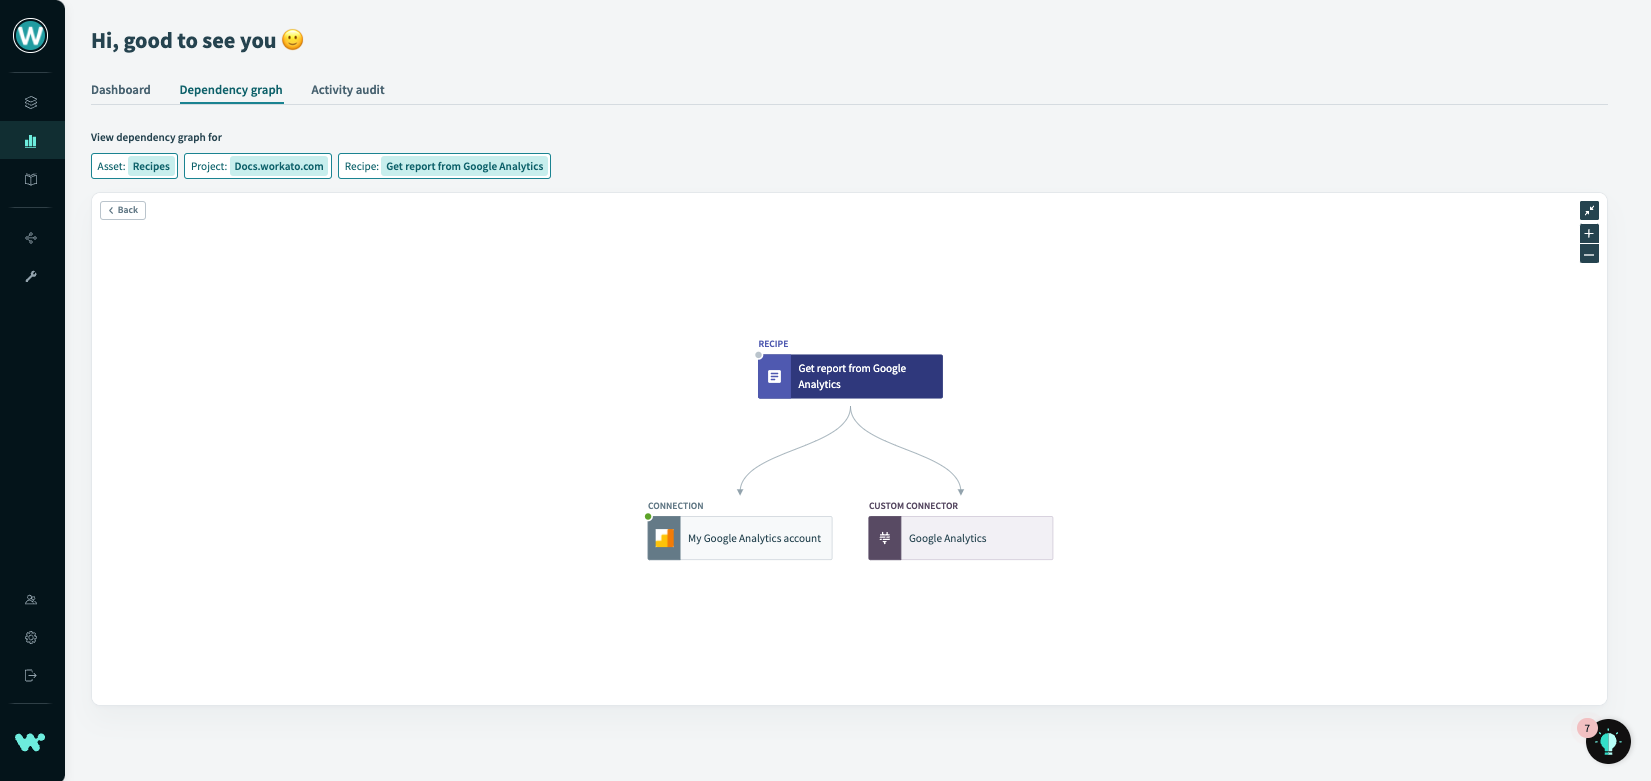Image resolution: width=1651 pixels, height=781 pixels.
Task: Open the Project Docs.workato.com filter dropdown
Action: click(258, 166)
